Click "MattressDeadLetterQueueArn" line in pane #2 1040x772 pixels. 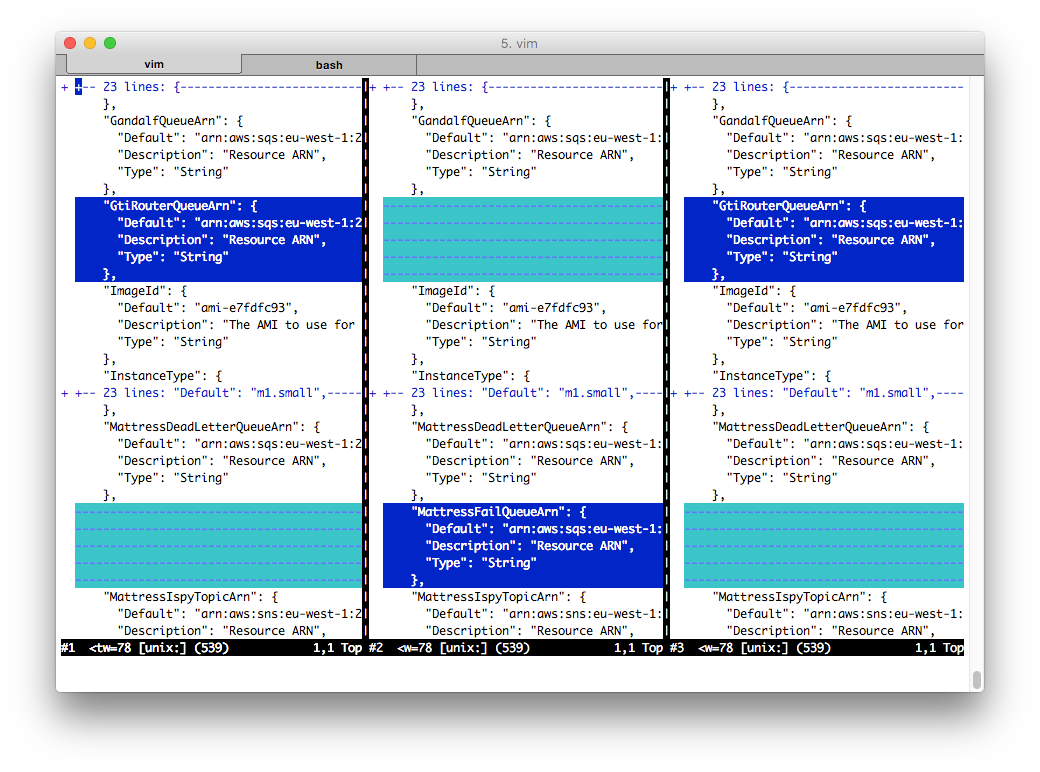click(x=520, y=427)
